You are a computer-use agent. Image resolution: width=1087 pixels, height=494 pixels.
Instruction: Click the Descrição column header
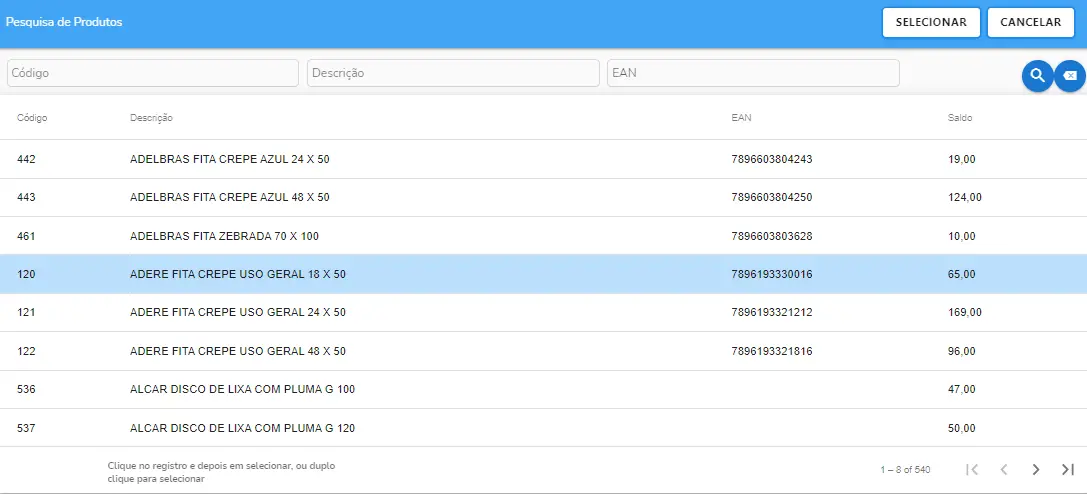pyautogui.click(x=151, y=118)
